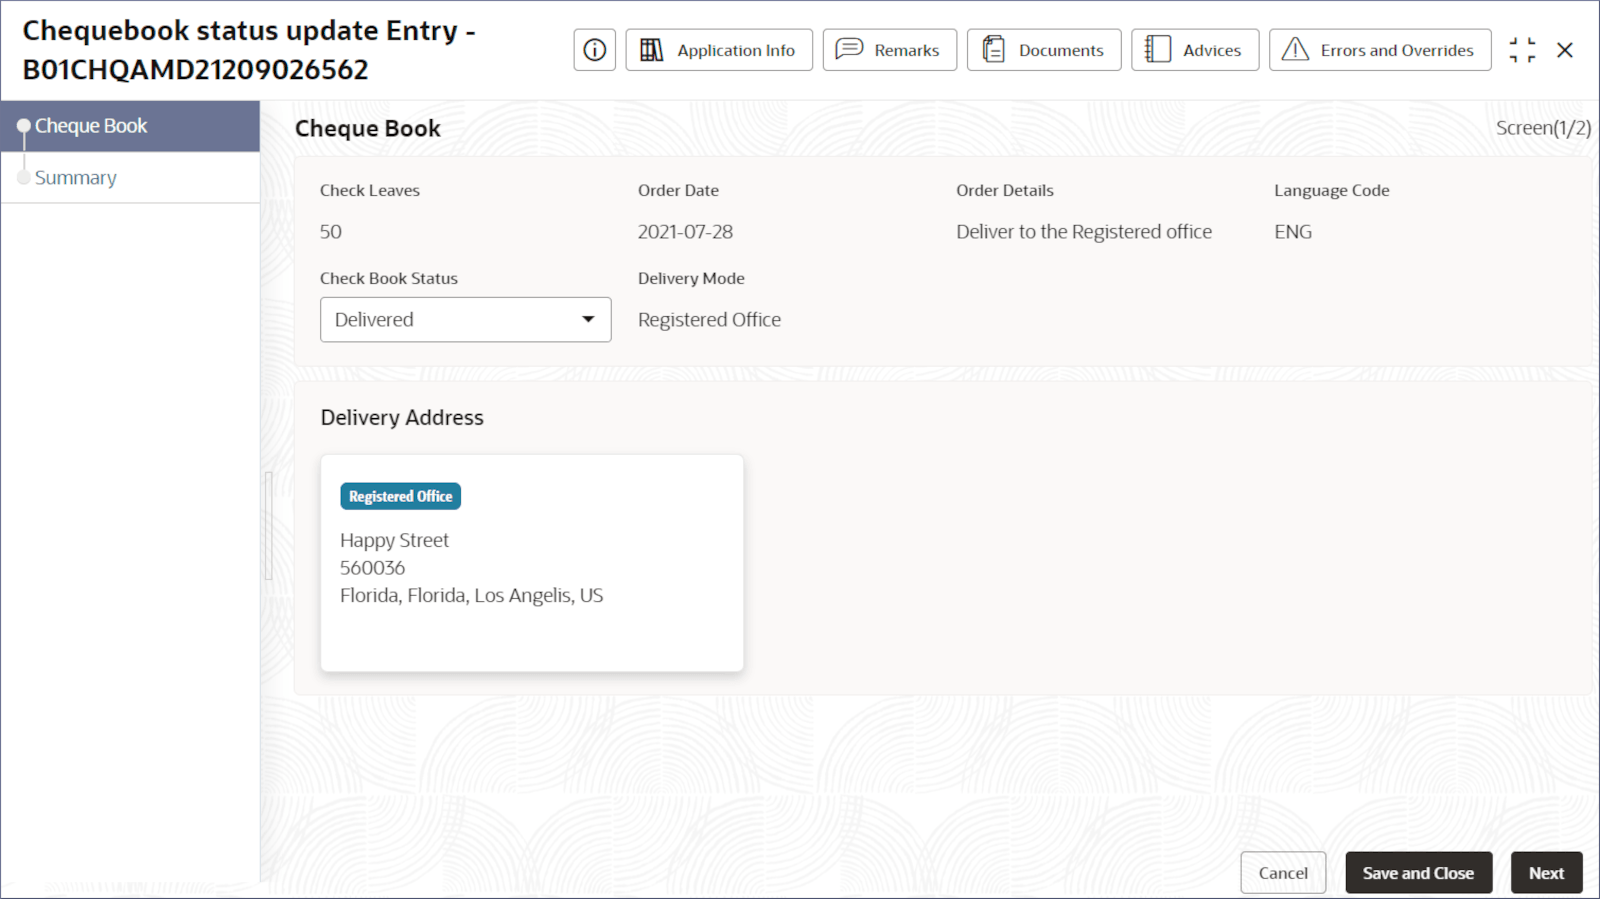1600x899 pixels.
Task: Select the Happy Street delivery address card
Action: click(532, 563)
